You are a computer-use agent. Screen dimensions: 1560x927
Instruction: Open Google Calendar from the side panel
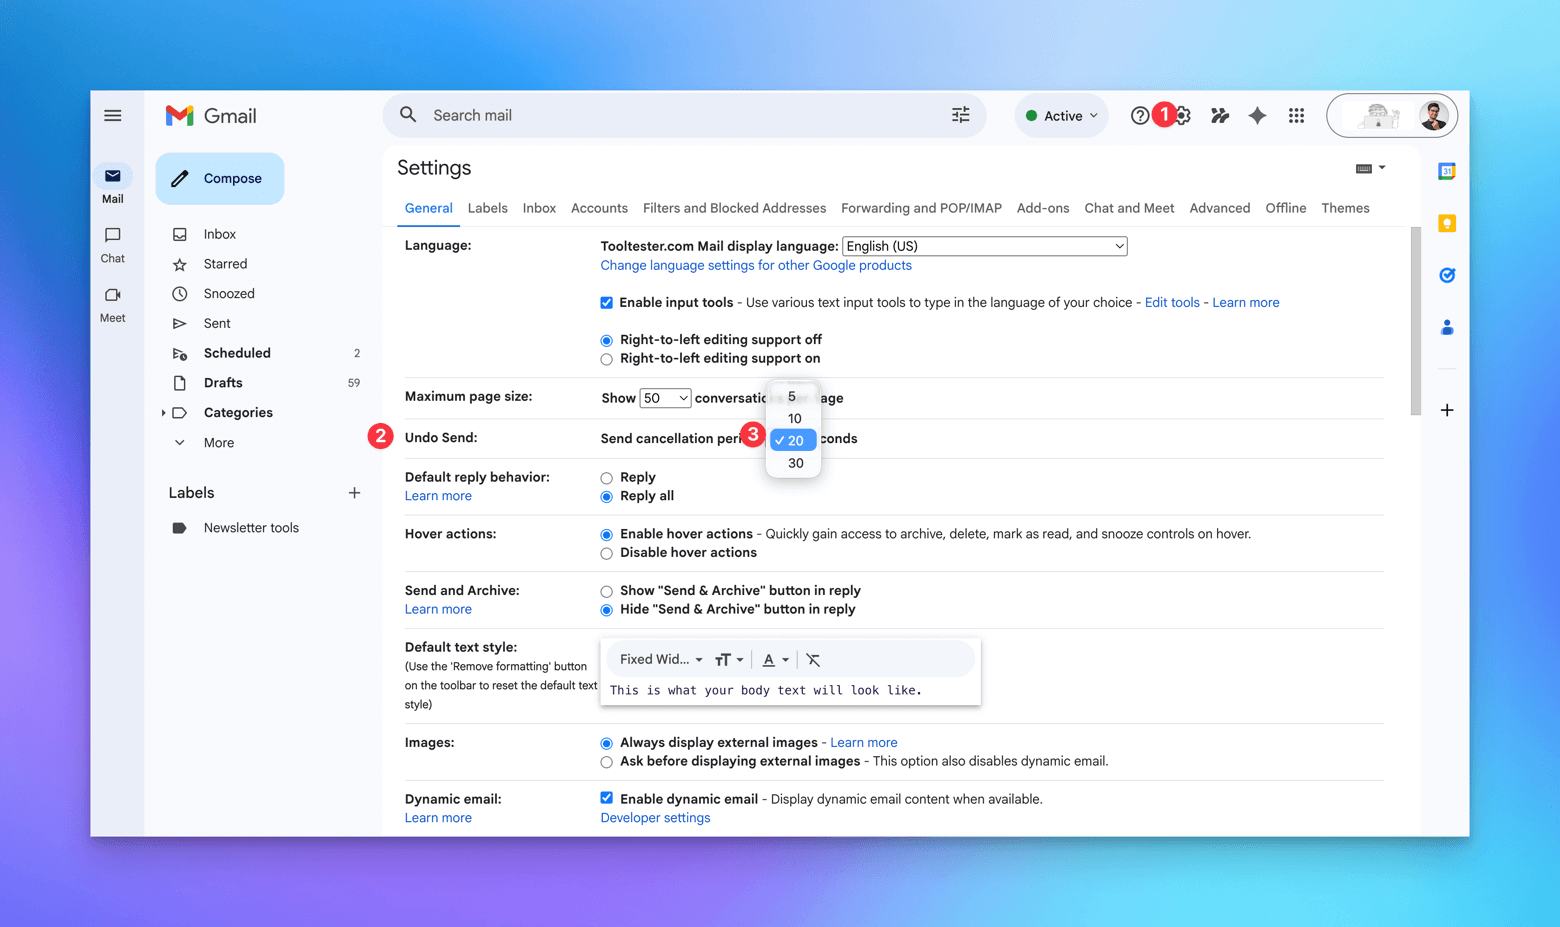(1446, 171)
